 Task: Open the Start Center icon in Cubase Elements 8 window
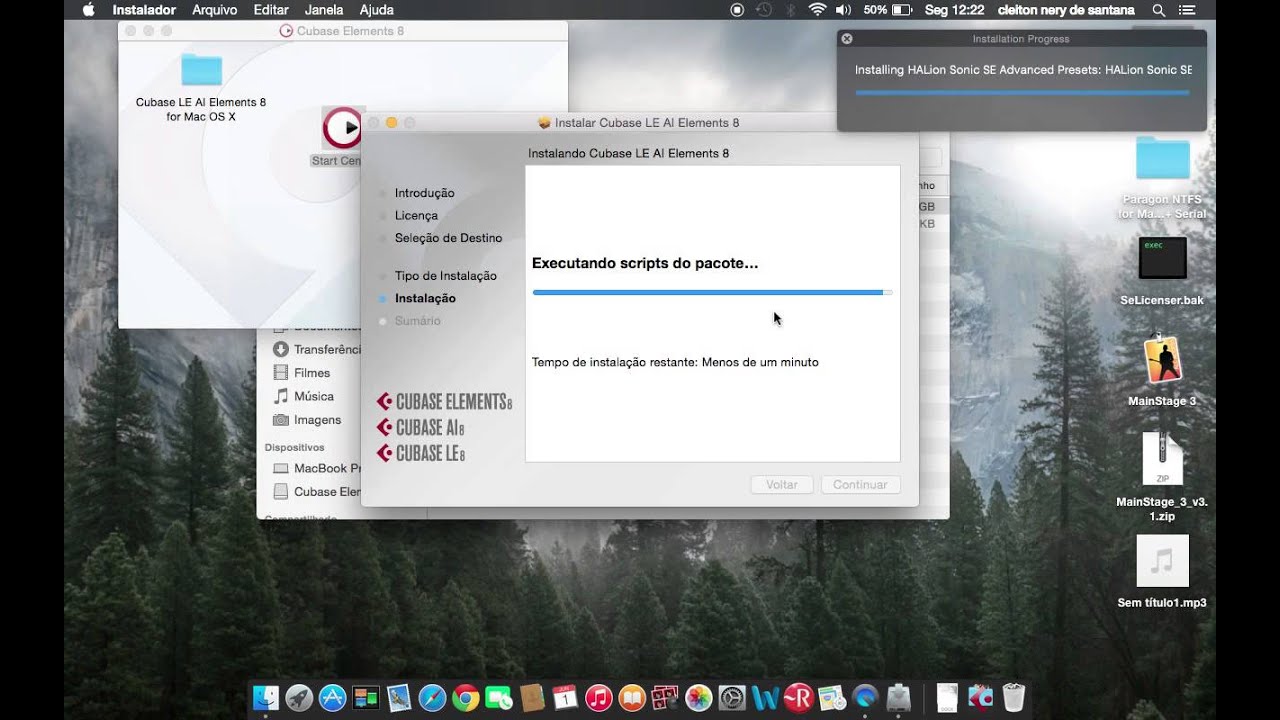(x=342, y=128)
